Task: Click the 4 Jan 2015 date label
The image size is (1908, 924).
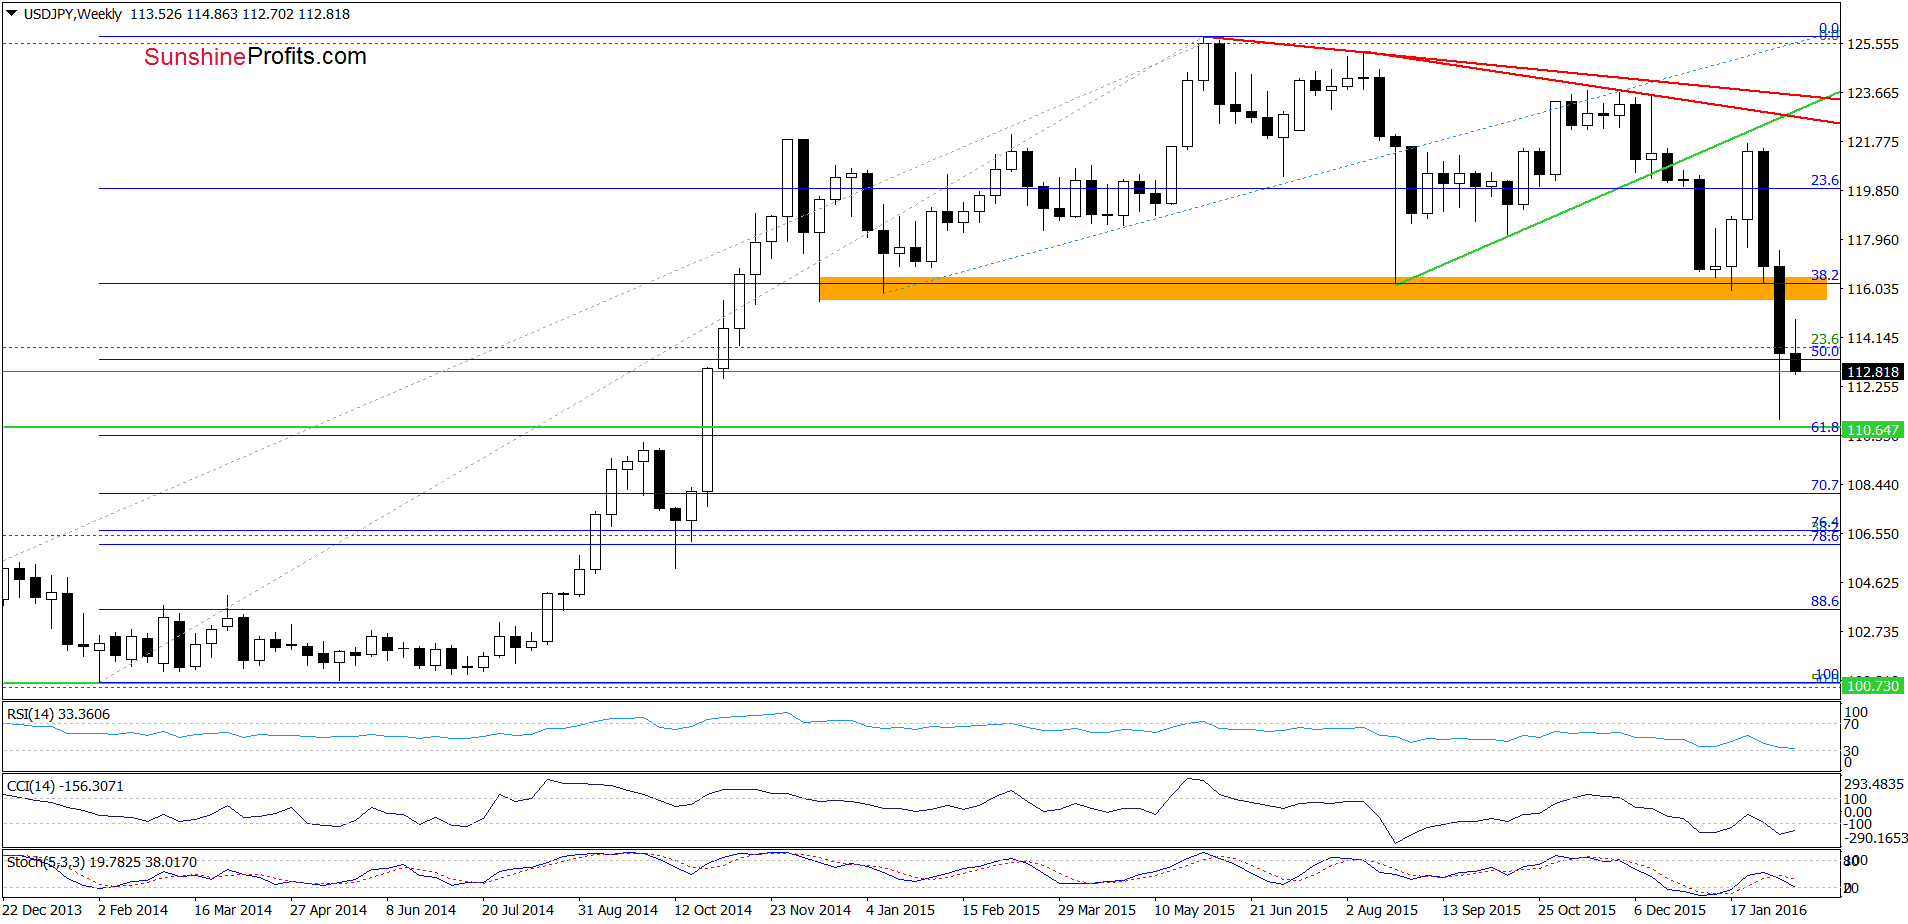Action: tap(900, 910)
